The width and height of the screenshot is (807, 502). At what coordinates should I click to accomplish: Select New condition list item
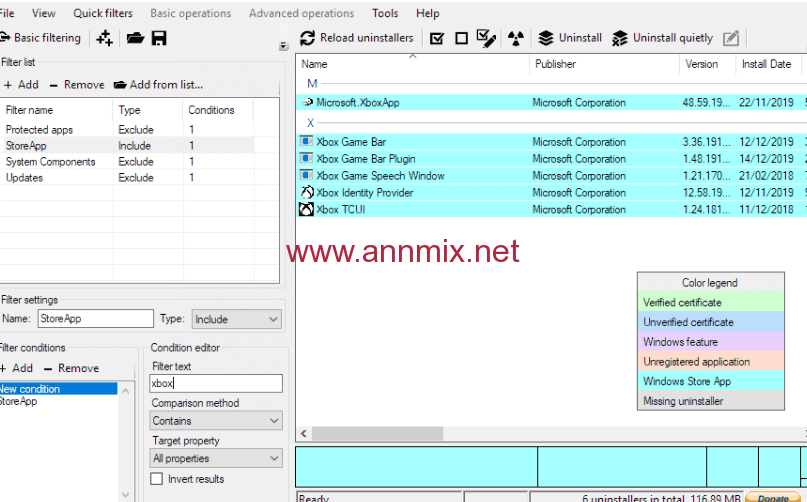point(58,389)
